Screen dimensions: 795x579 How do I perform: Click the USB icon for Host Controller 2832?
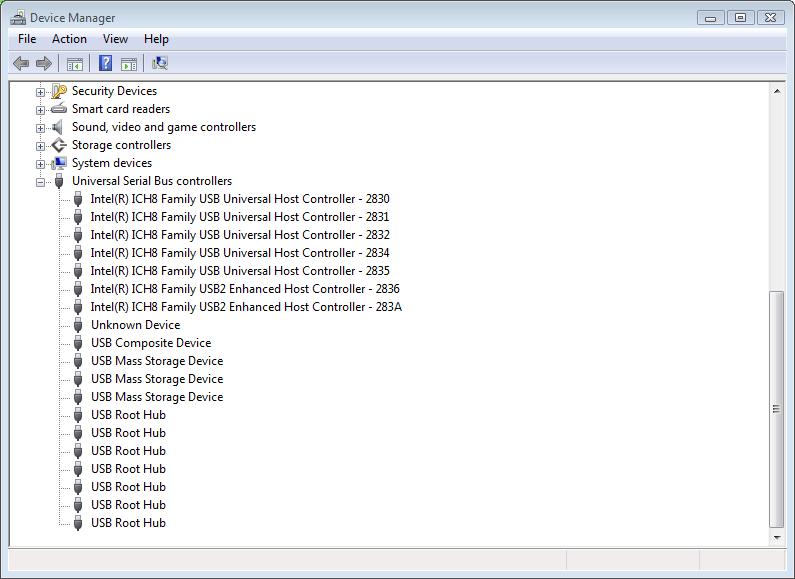[78, 235]
